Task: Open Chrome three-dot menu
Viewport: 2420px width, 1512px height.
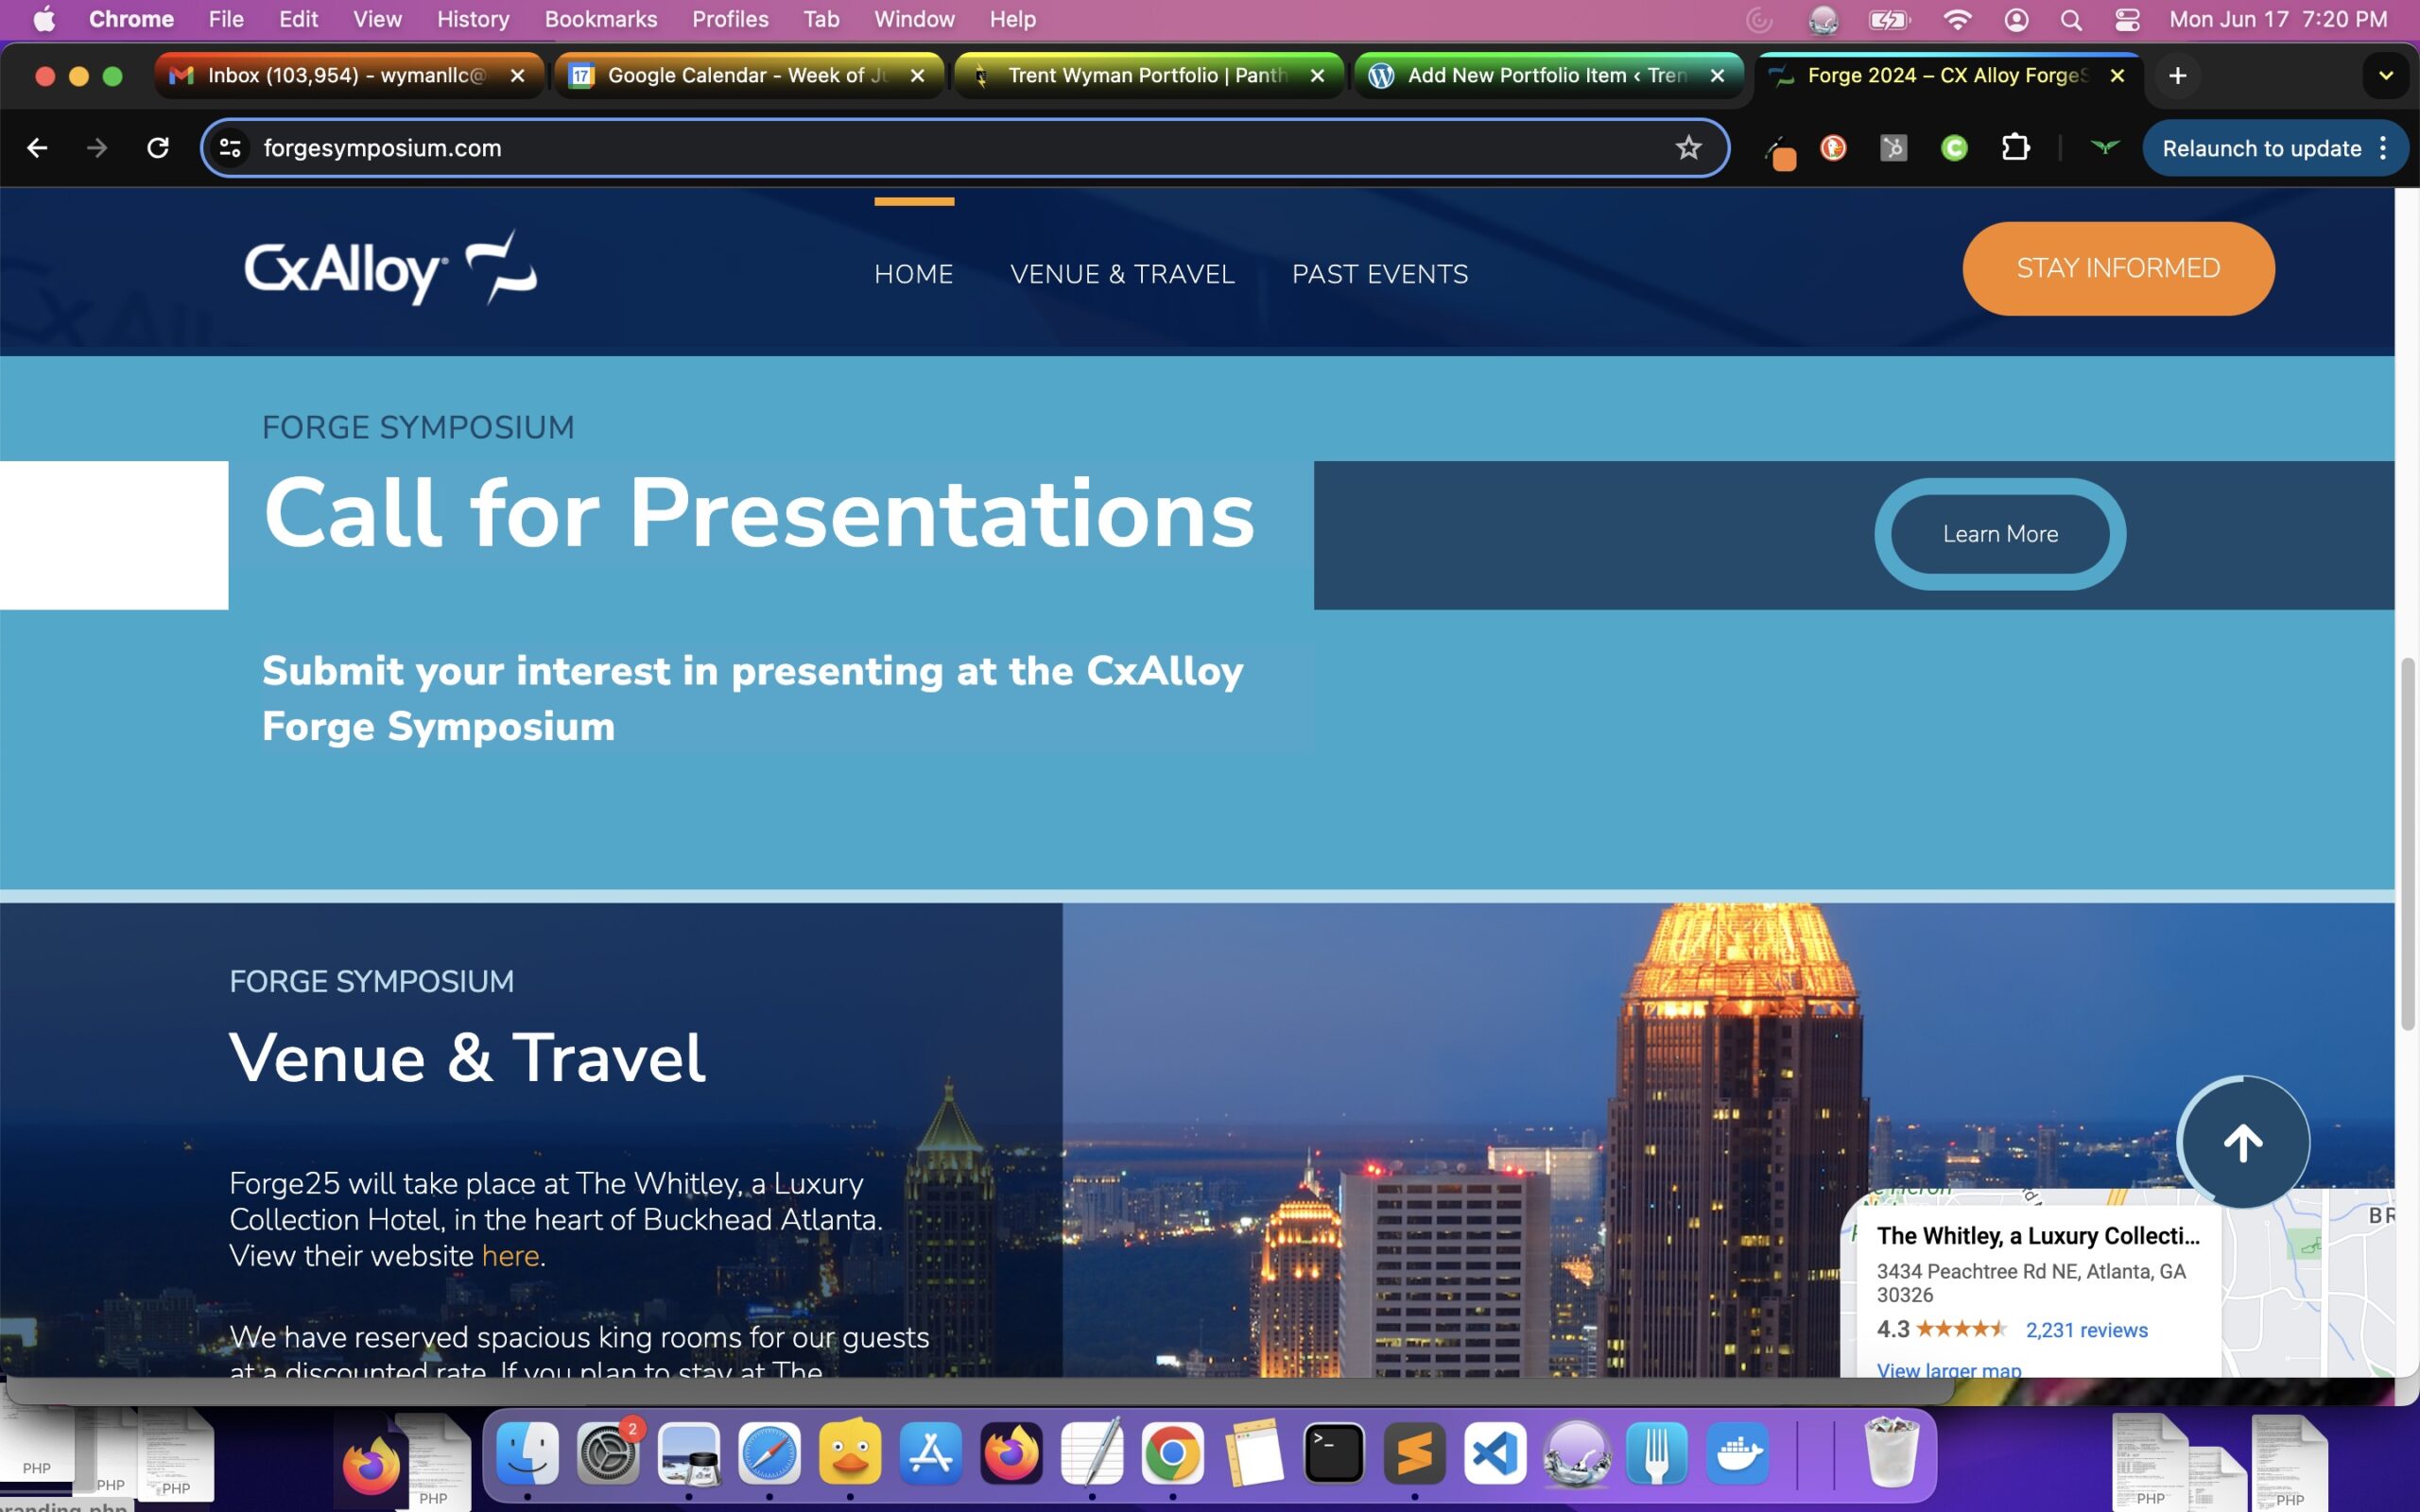Action: click(2384, 148)
